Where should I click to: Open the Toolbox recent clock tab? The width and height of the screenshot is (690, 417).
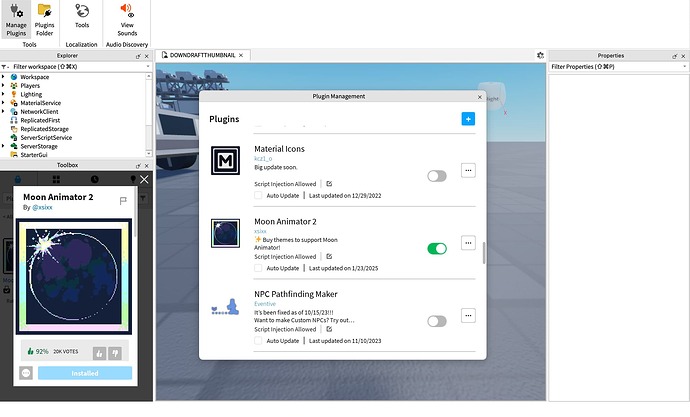[95, 179]
